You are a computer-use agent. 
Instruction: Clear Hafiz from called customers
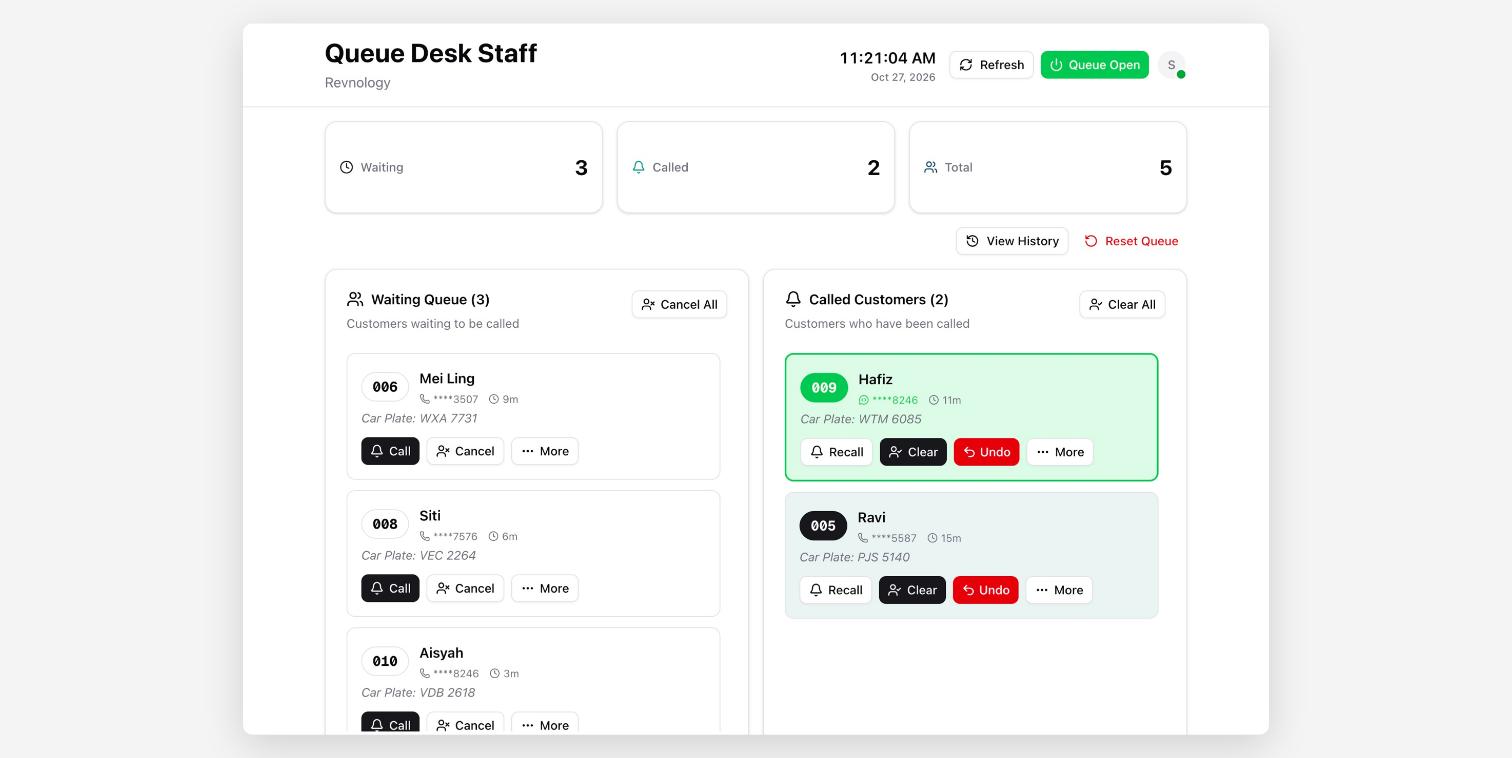913,452
